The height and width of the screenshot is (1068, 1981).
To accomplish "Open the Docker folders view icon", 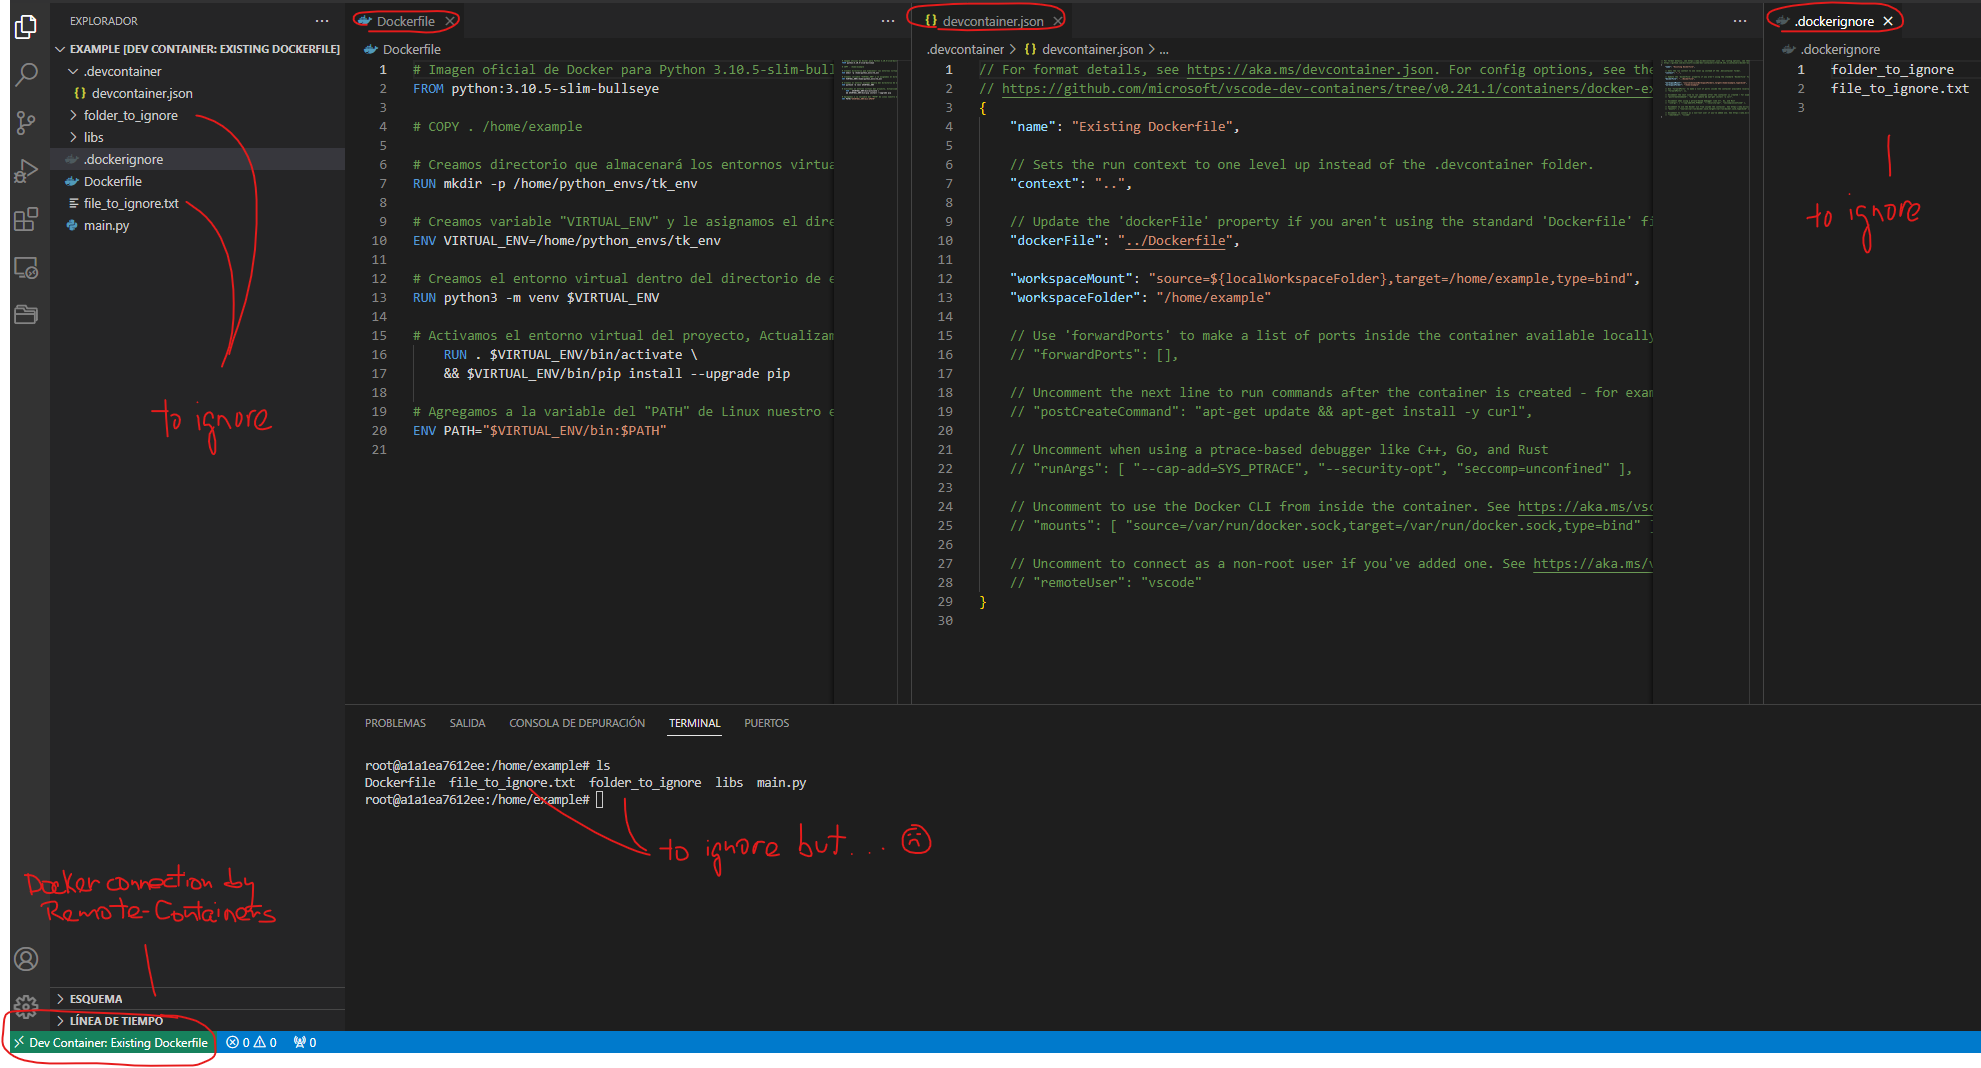I will [27, 315].
